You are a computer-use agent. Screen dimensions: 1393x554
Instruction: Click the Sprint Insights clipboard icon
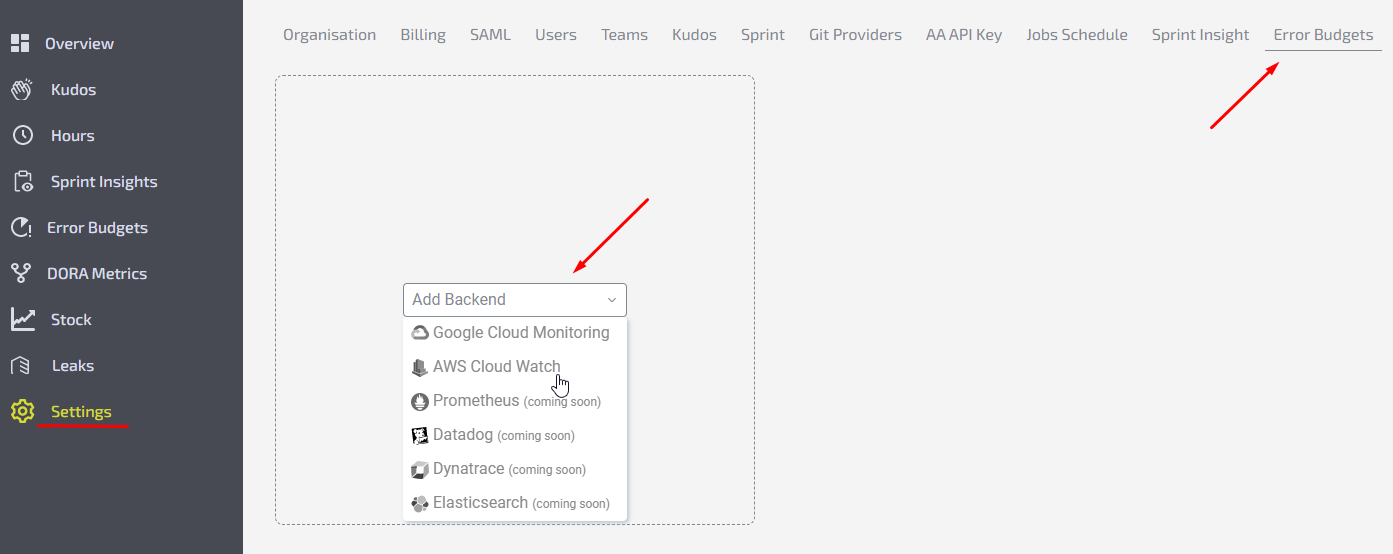click(x=22, y=181)
